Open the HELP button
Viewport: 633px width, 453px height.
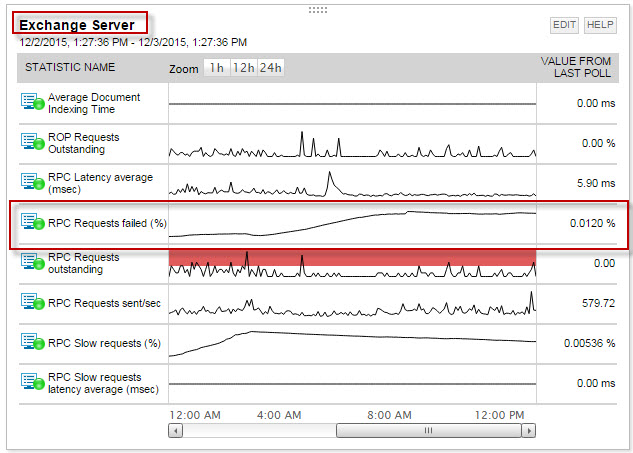coord(600,25)
